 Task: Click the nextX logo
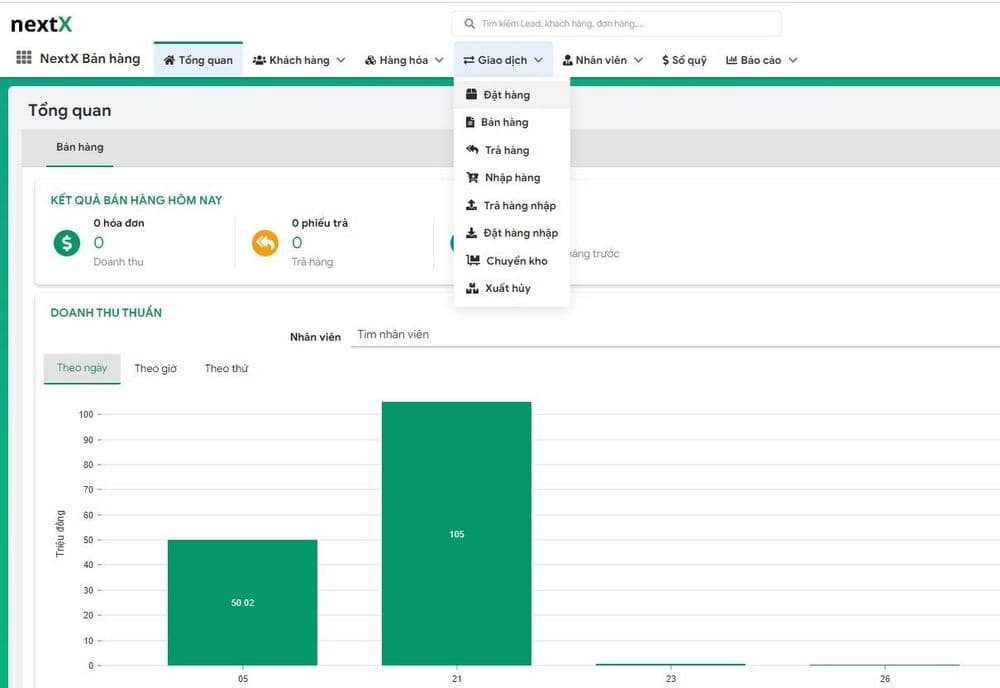41,24
